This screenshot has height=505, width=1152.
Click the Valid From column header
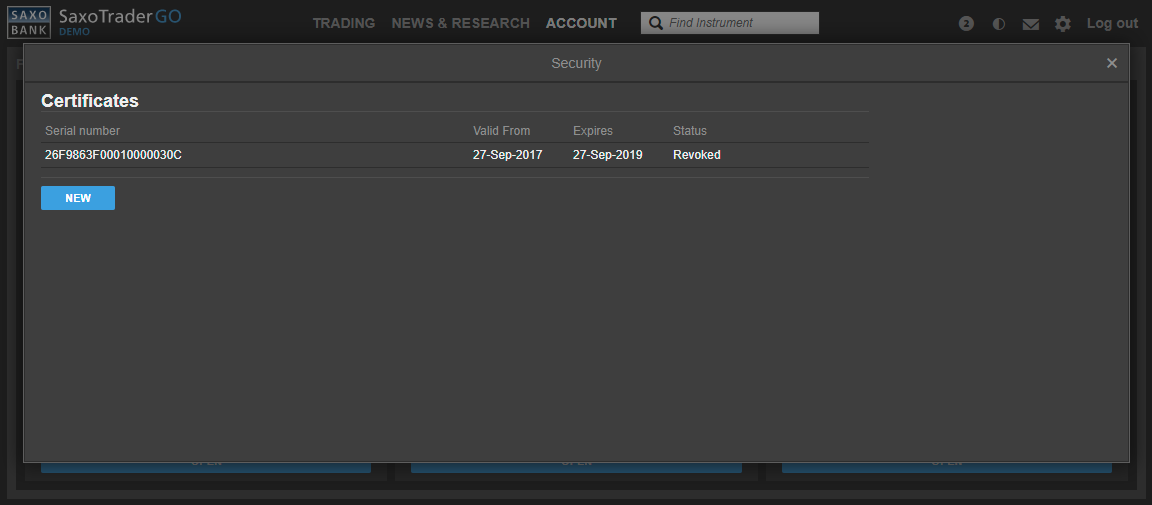click(501, 131)
